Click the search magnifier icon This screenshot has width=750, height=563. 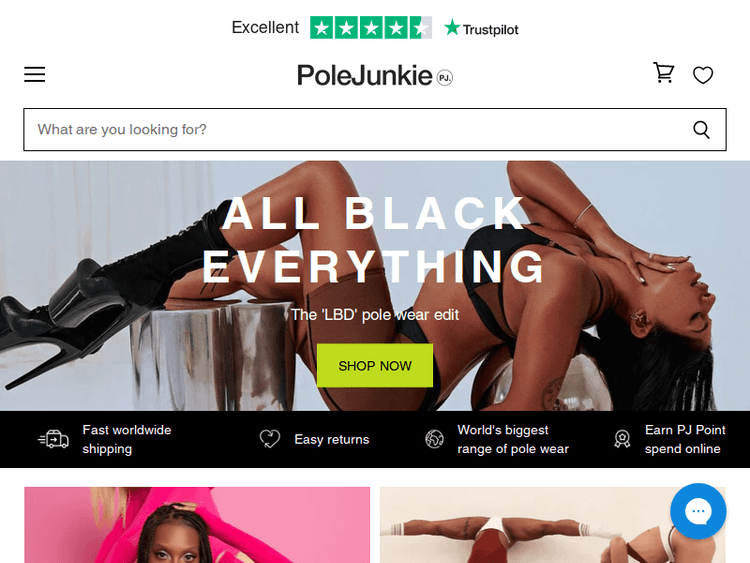pos(701,130)
